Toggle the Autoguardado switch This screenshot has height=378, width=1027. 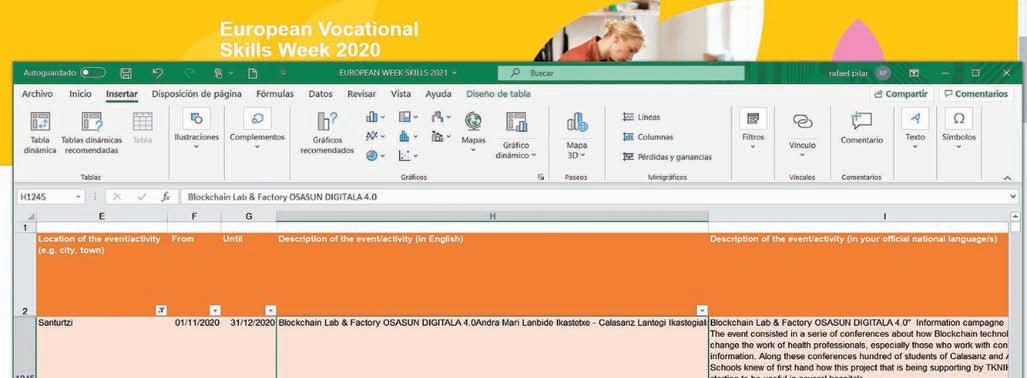point(93,73)
